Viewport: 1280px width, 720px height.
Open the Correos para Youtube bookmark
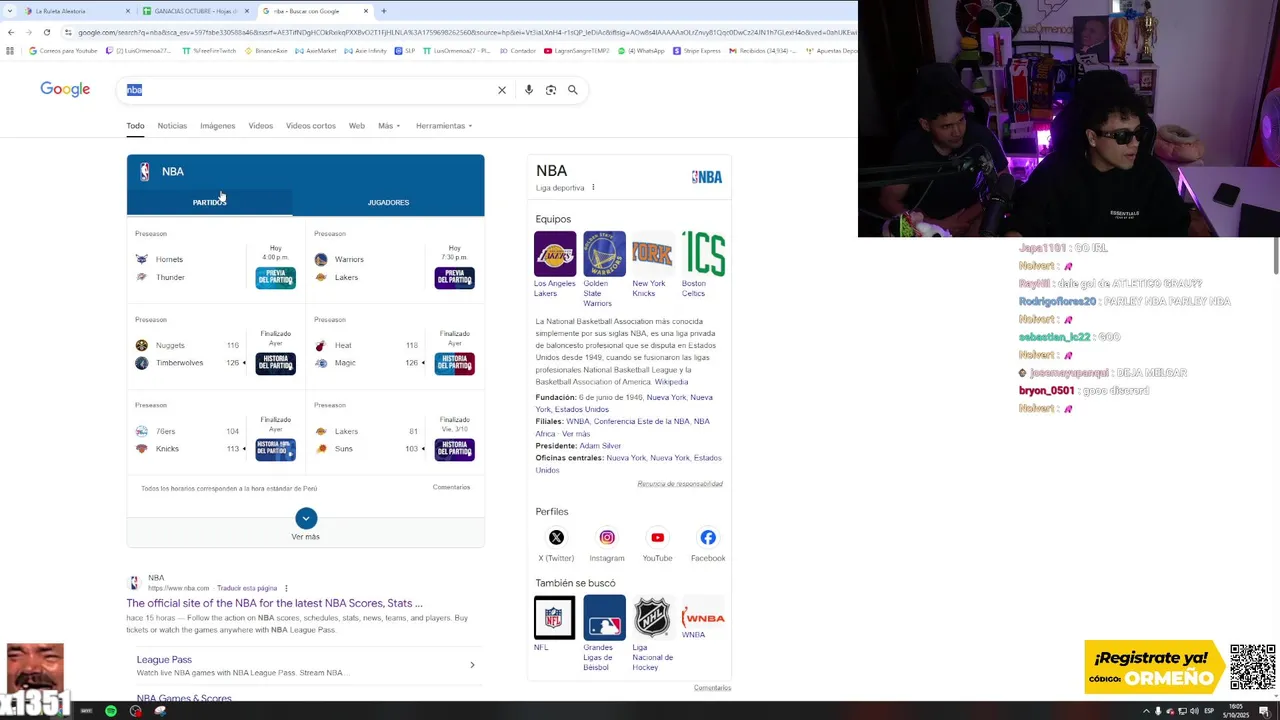pos(62,51)
